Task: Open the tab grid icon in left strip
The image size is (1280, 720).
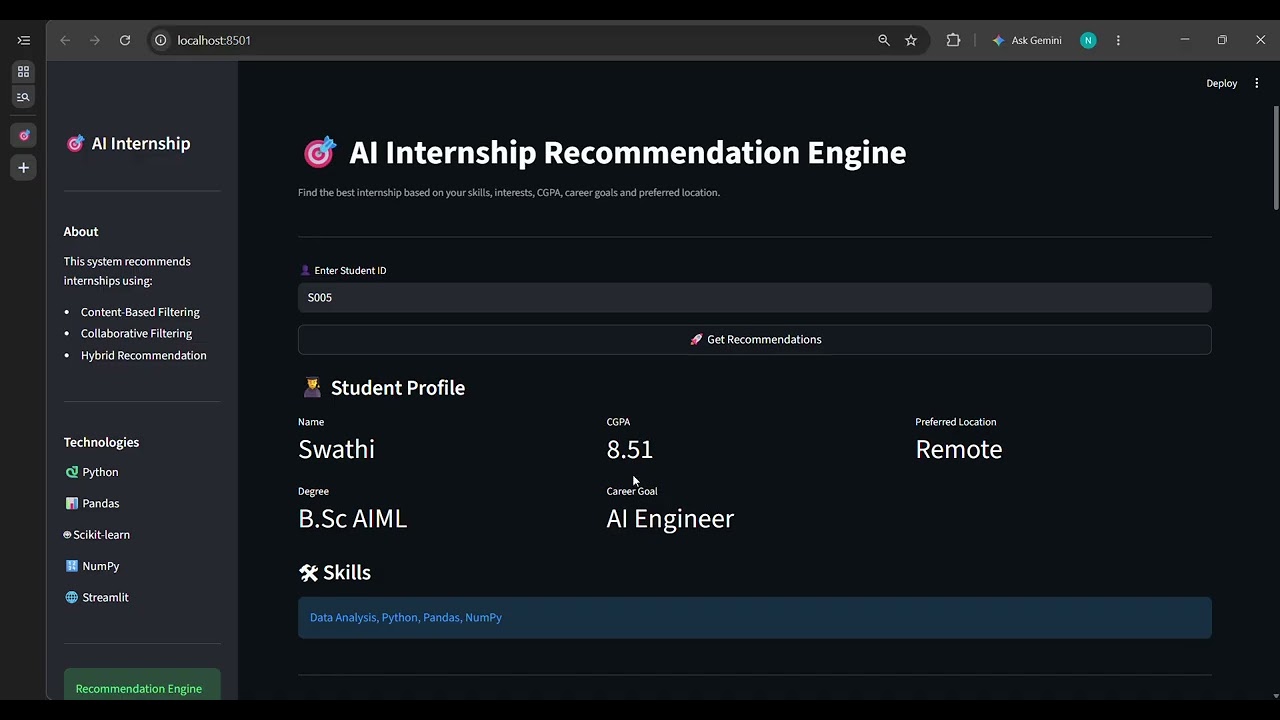Action: click(23, 72)
